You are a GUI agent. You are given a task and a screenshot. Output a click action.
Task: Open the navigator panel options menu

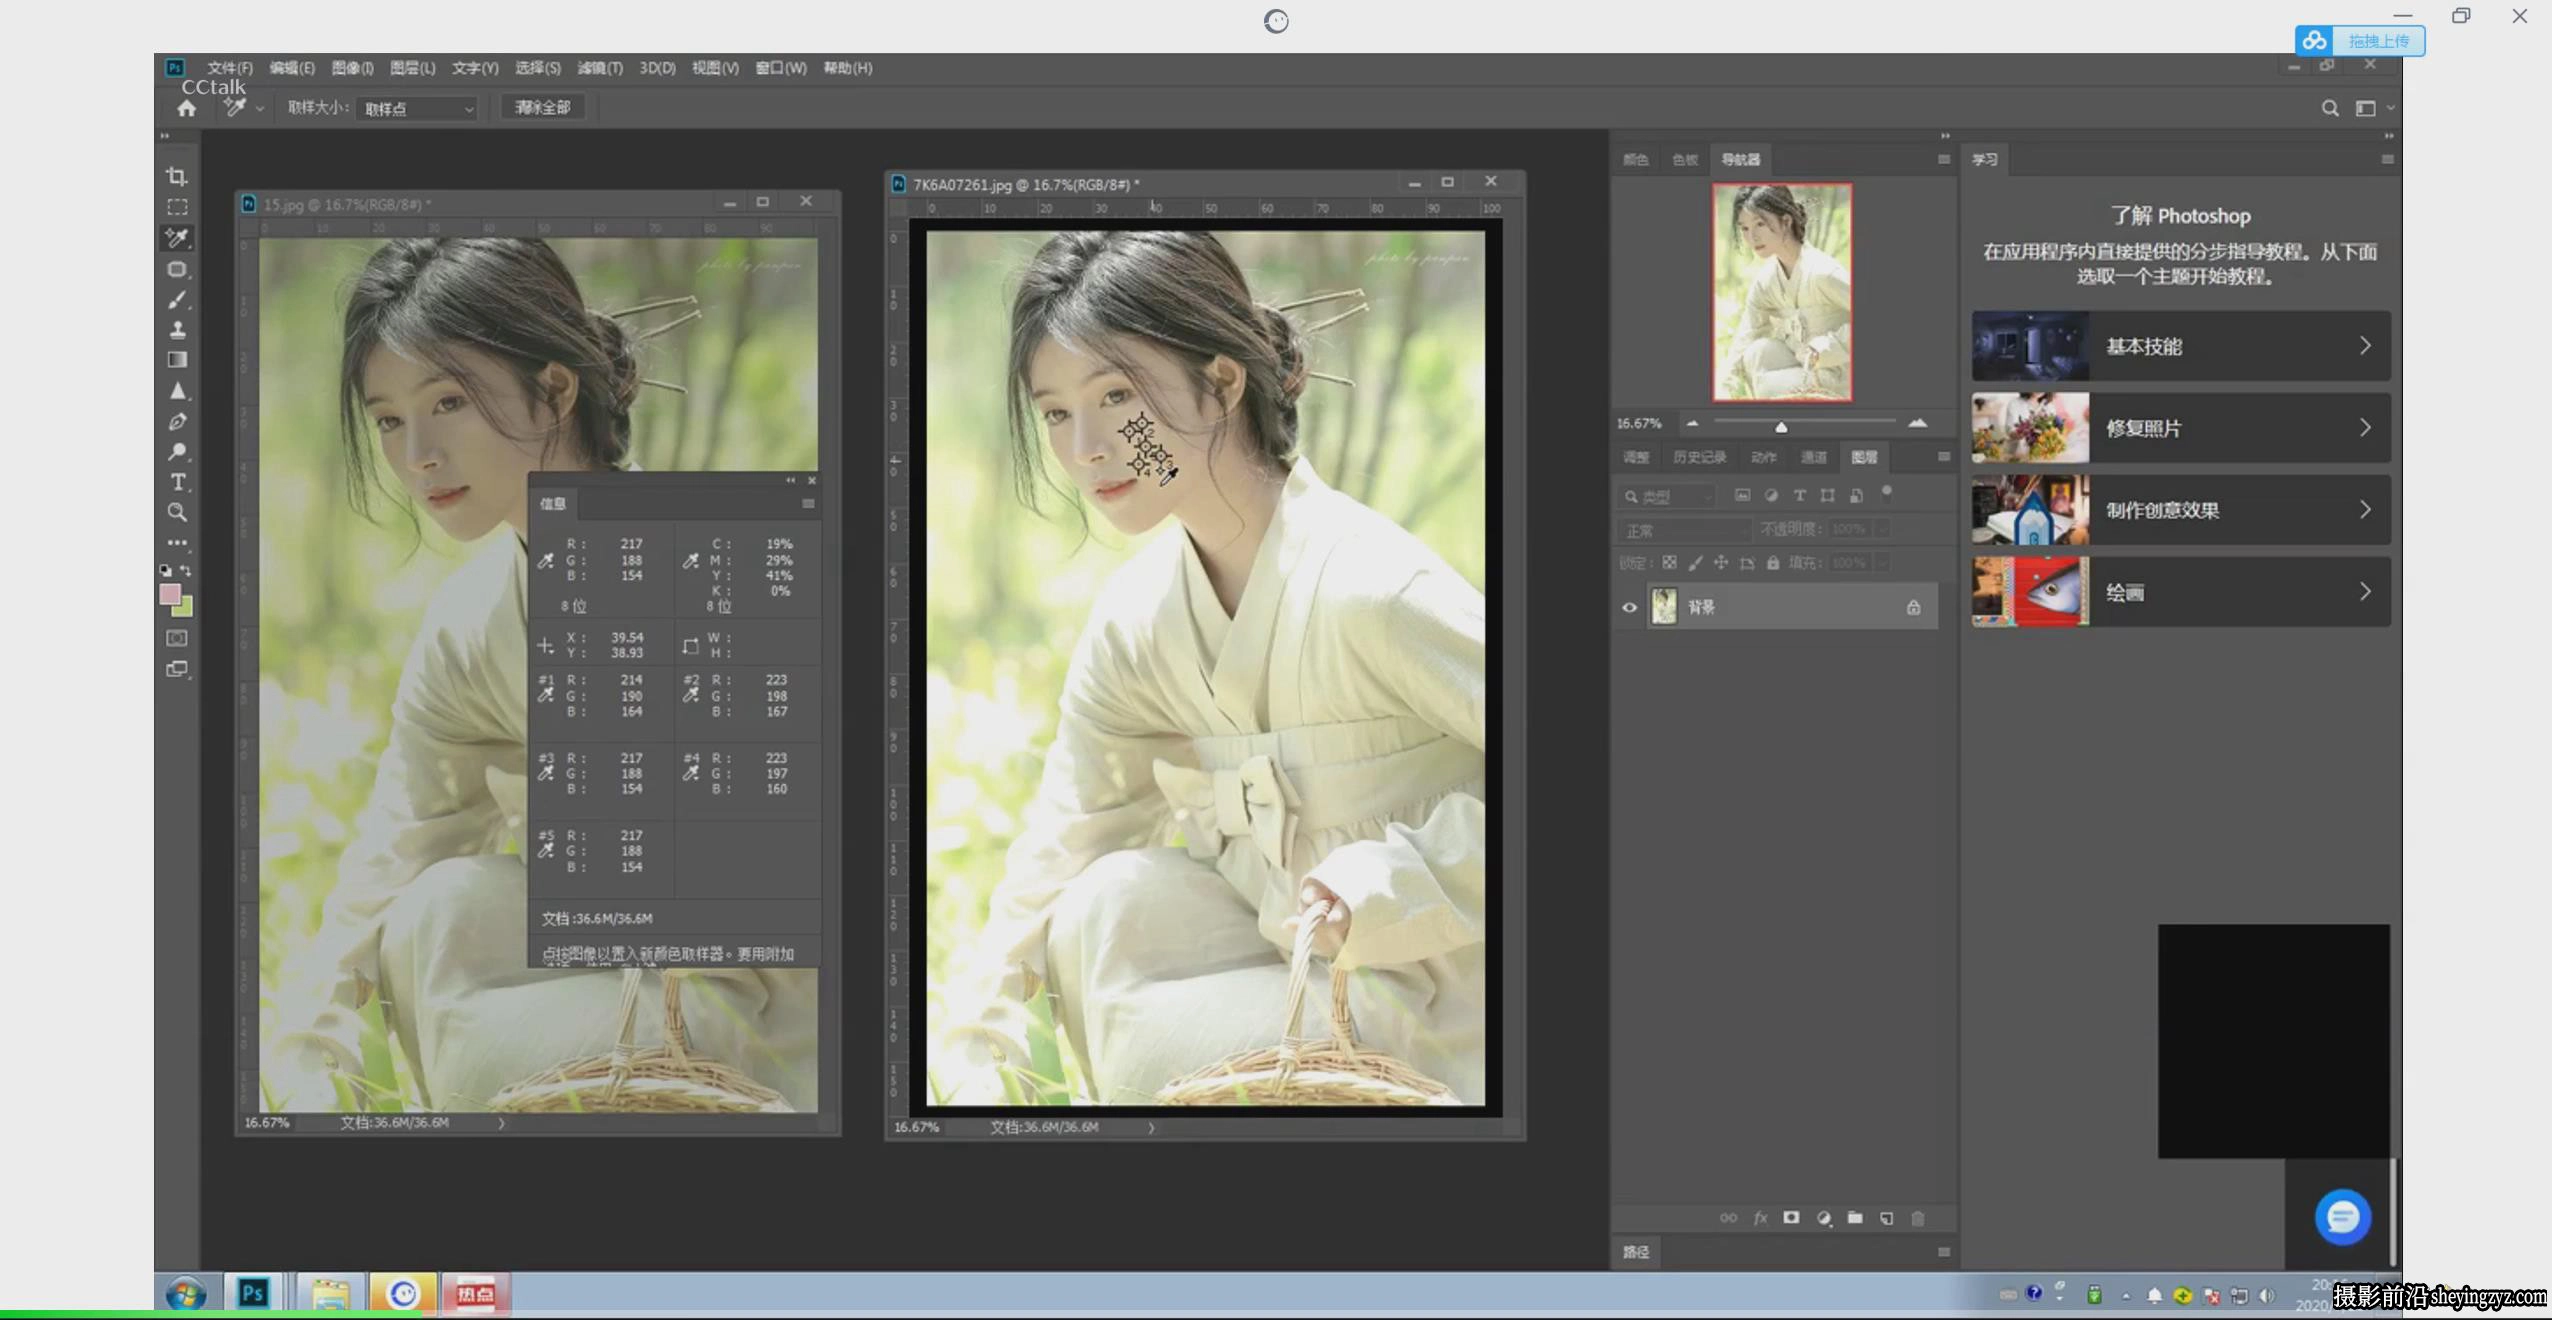1943,160
